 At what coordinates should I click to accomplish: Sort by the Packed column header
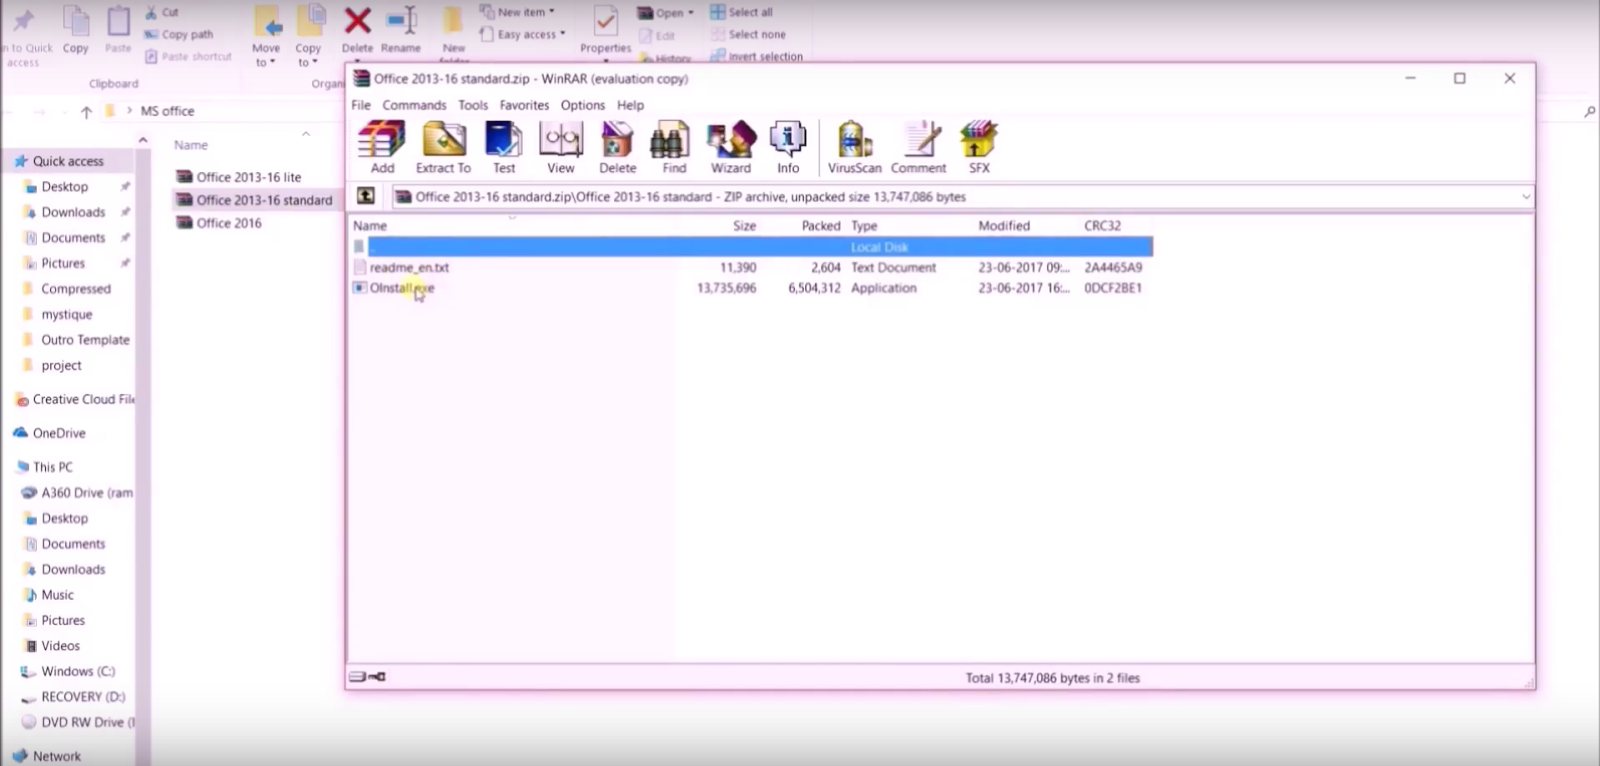coord(820,226)
